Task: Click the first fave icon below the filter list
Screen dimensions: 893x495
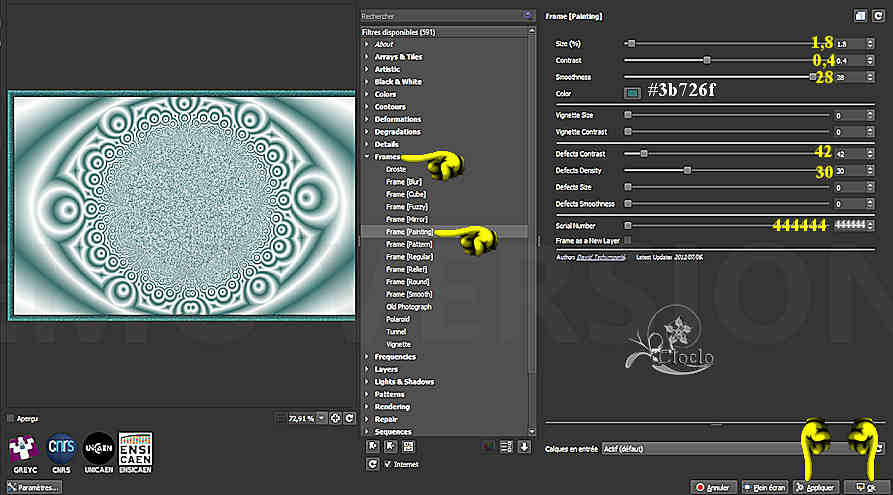Action: [x=373, y=446]
